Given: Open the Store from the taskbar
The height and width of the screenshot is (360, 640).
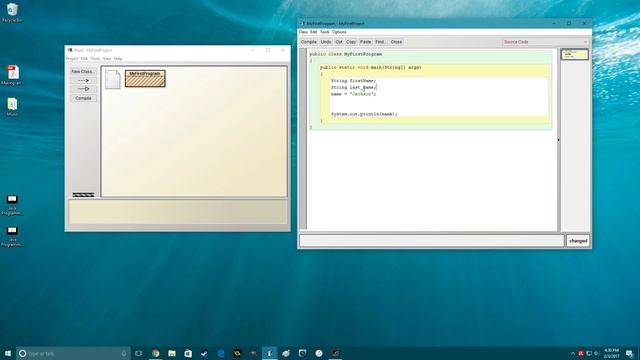Looking at the screenshot, I should coord(188,353).
